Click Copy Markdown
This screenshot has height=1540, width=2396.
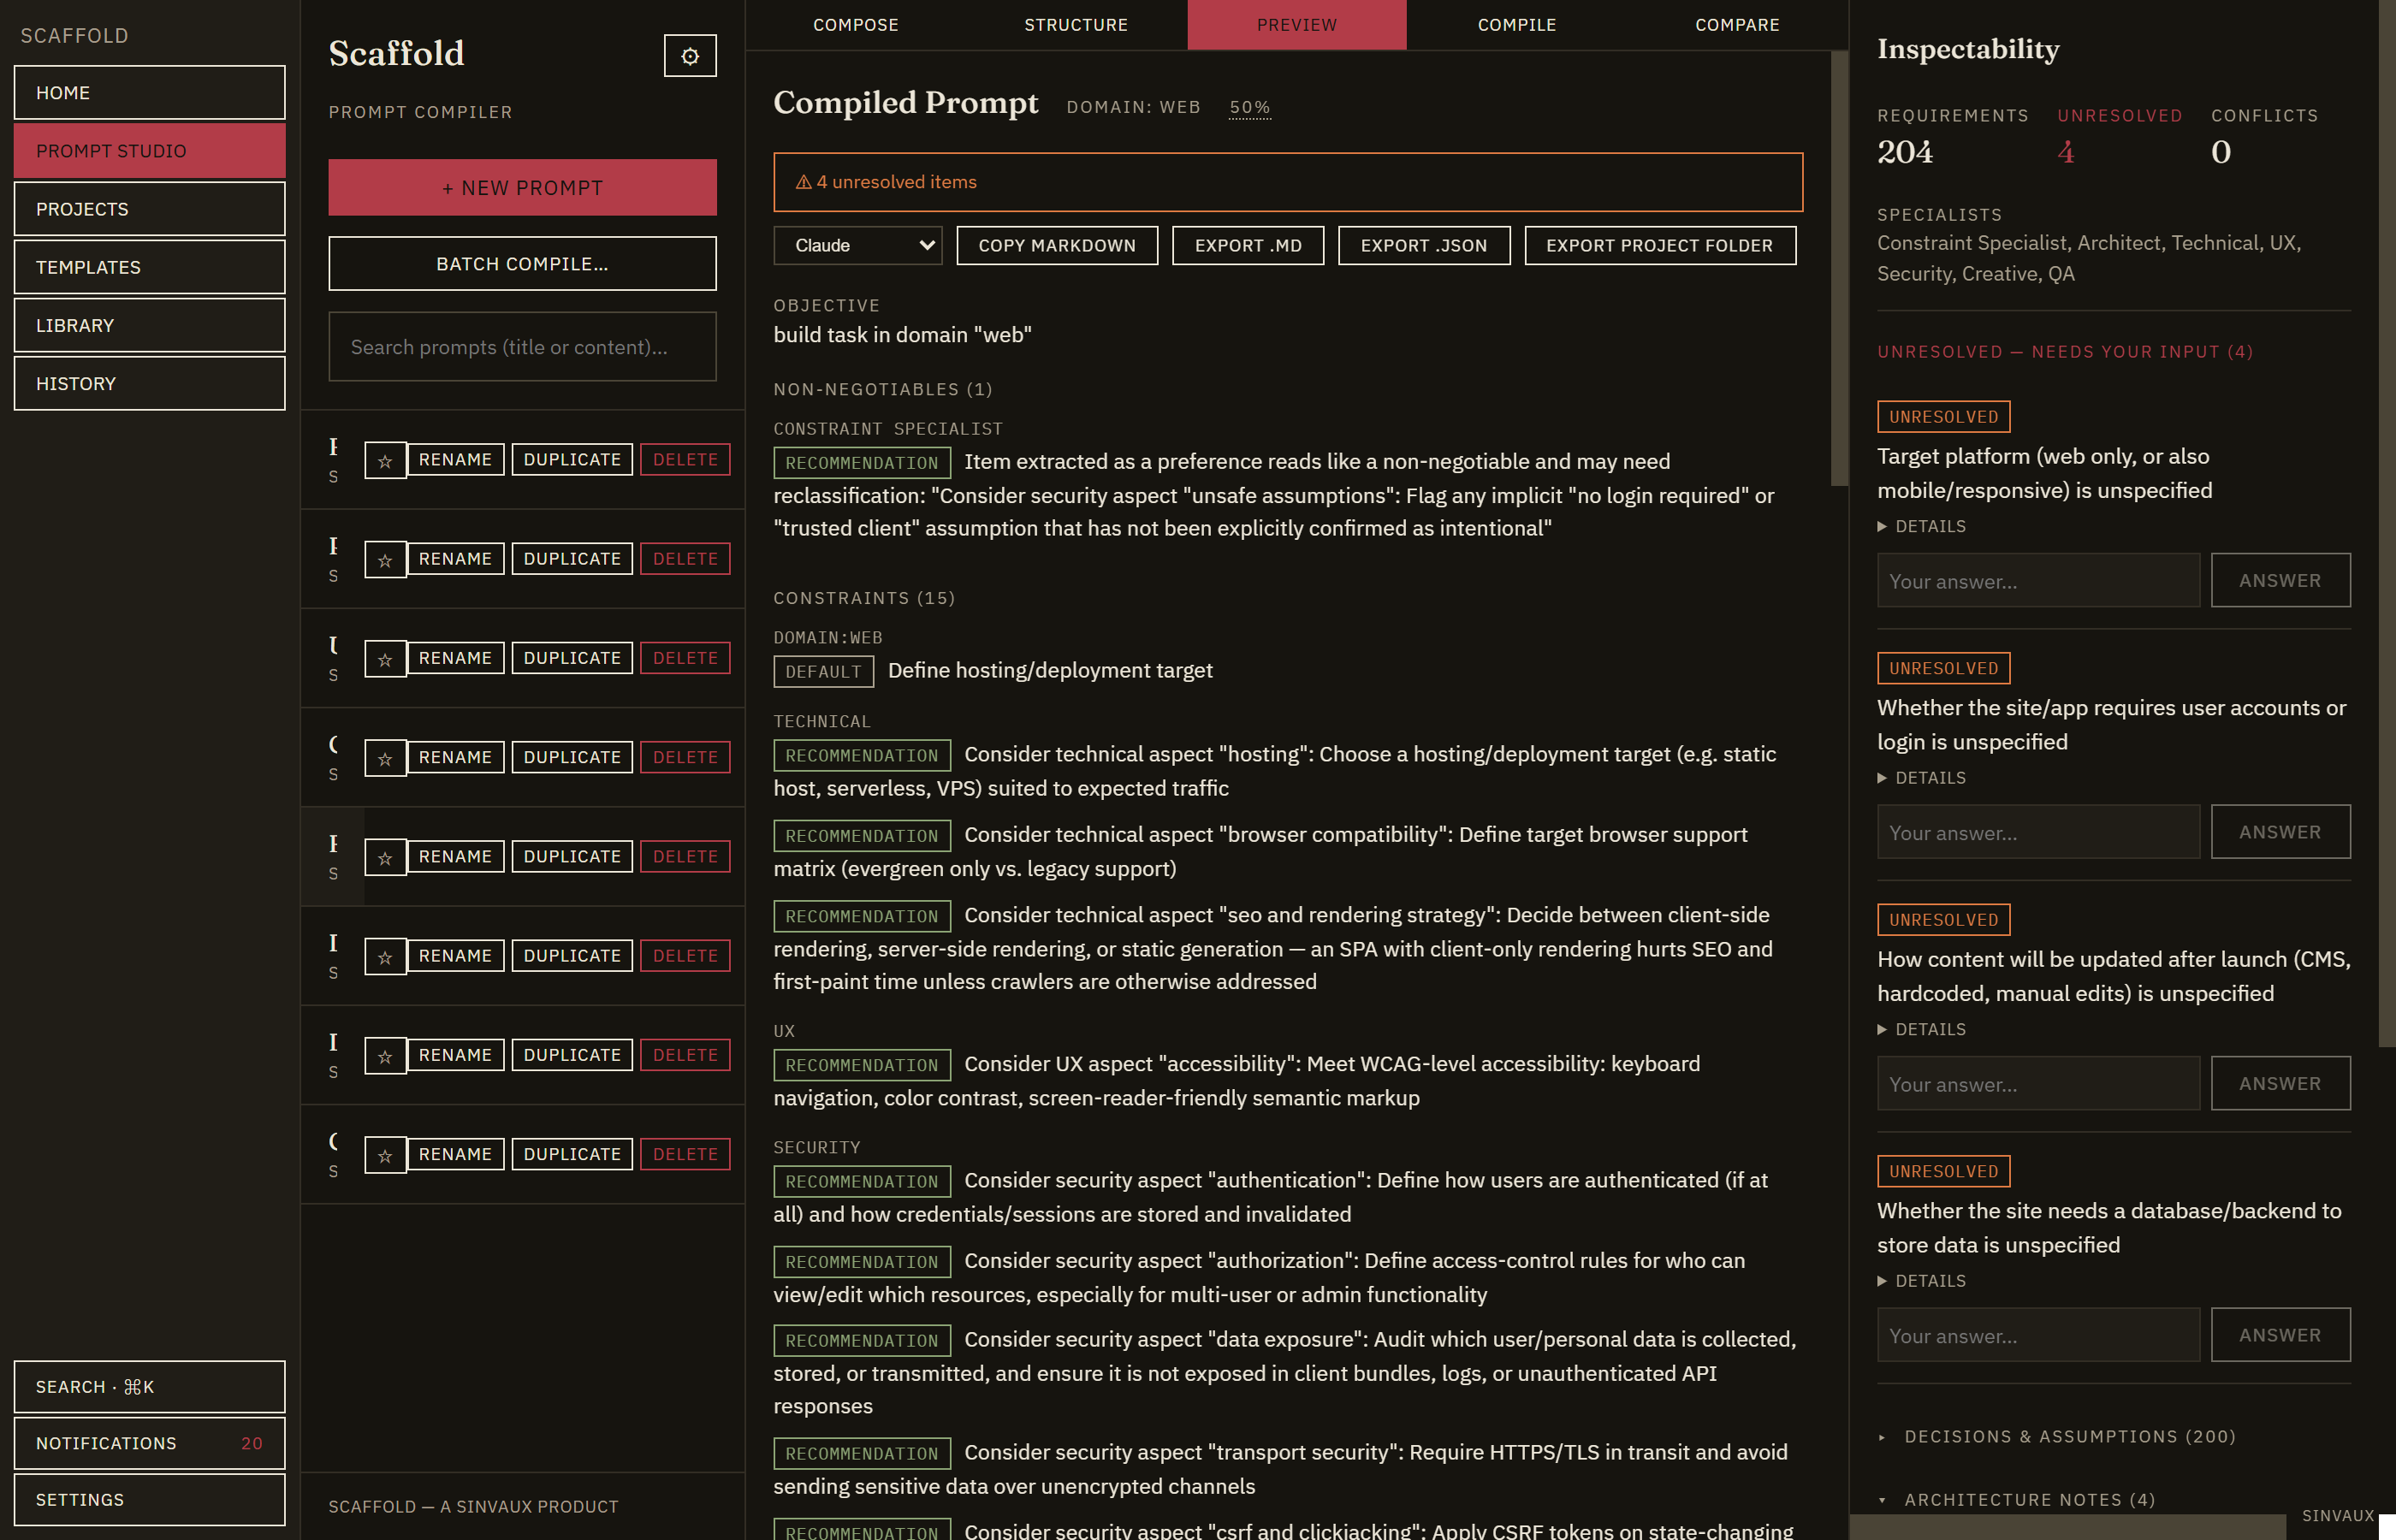1057,245
